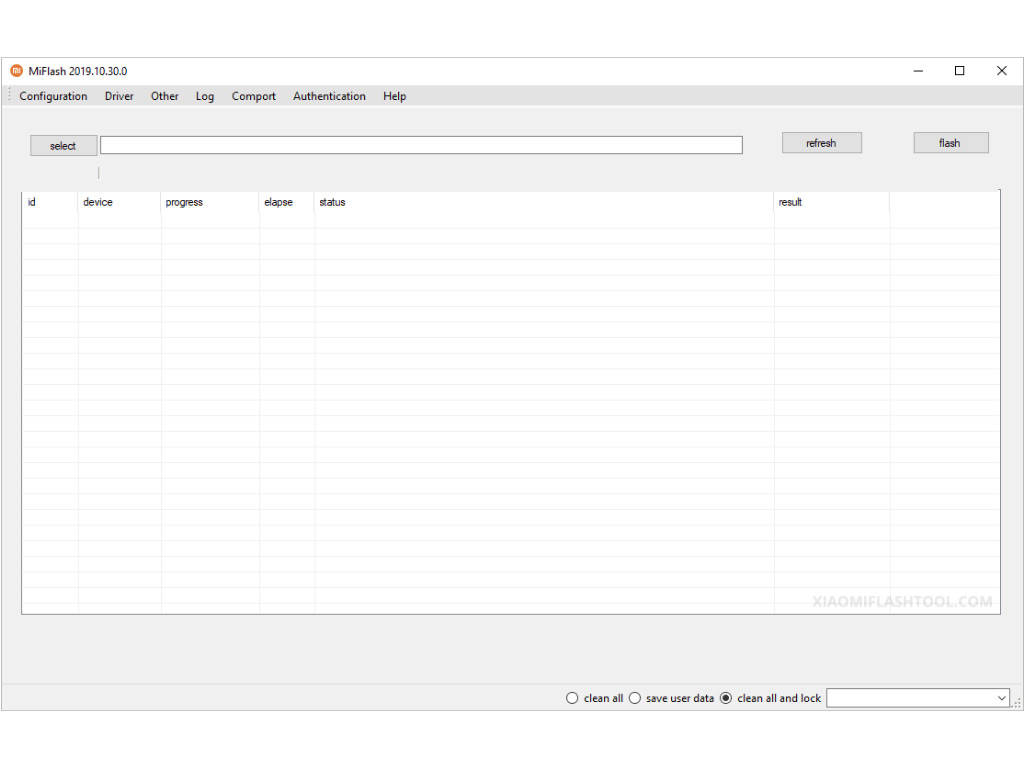Click the MiFlash app icon in title bar
The height and width of the screenshot is (768, 1024).
[16, 71]
